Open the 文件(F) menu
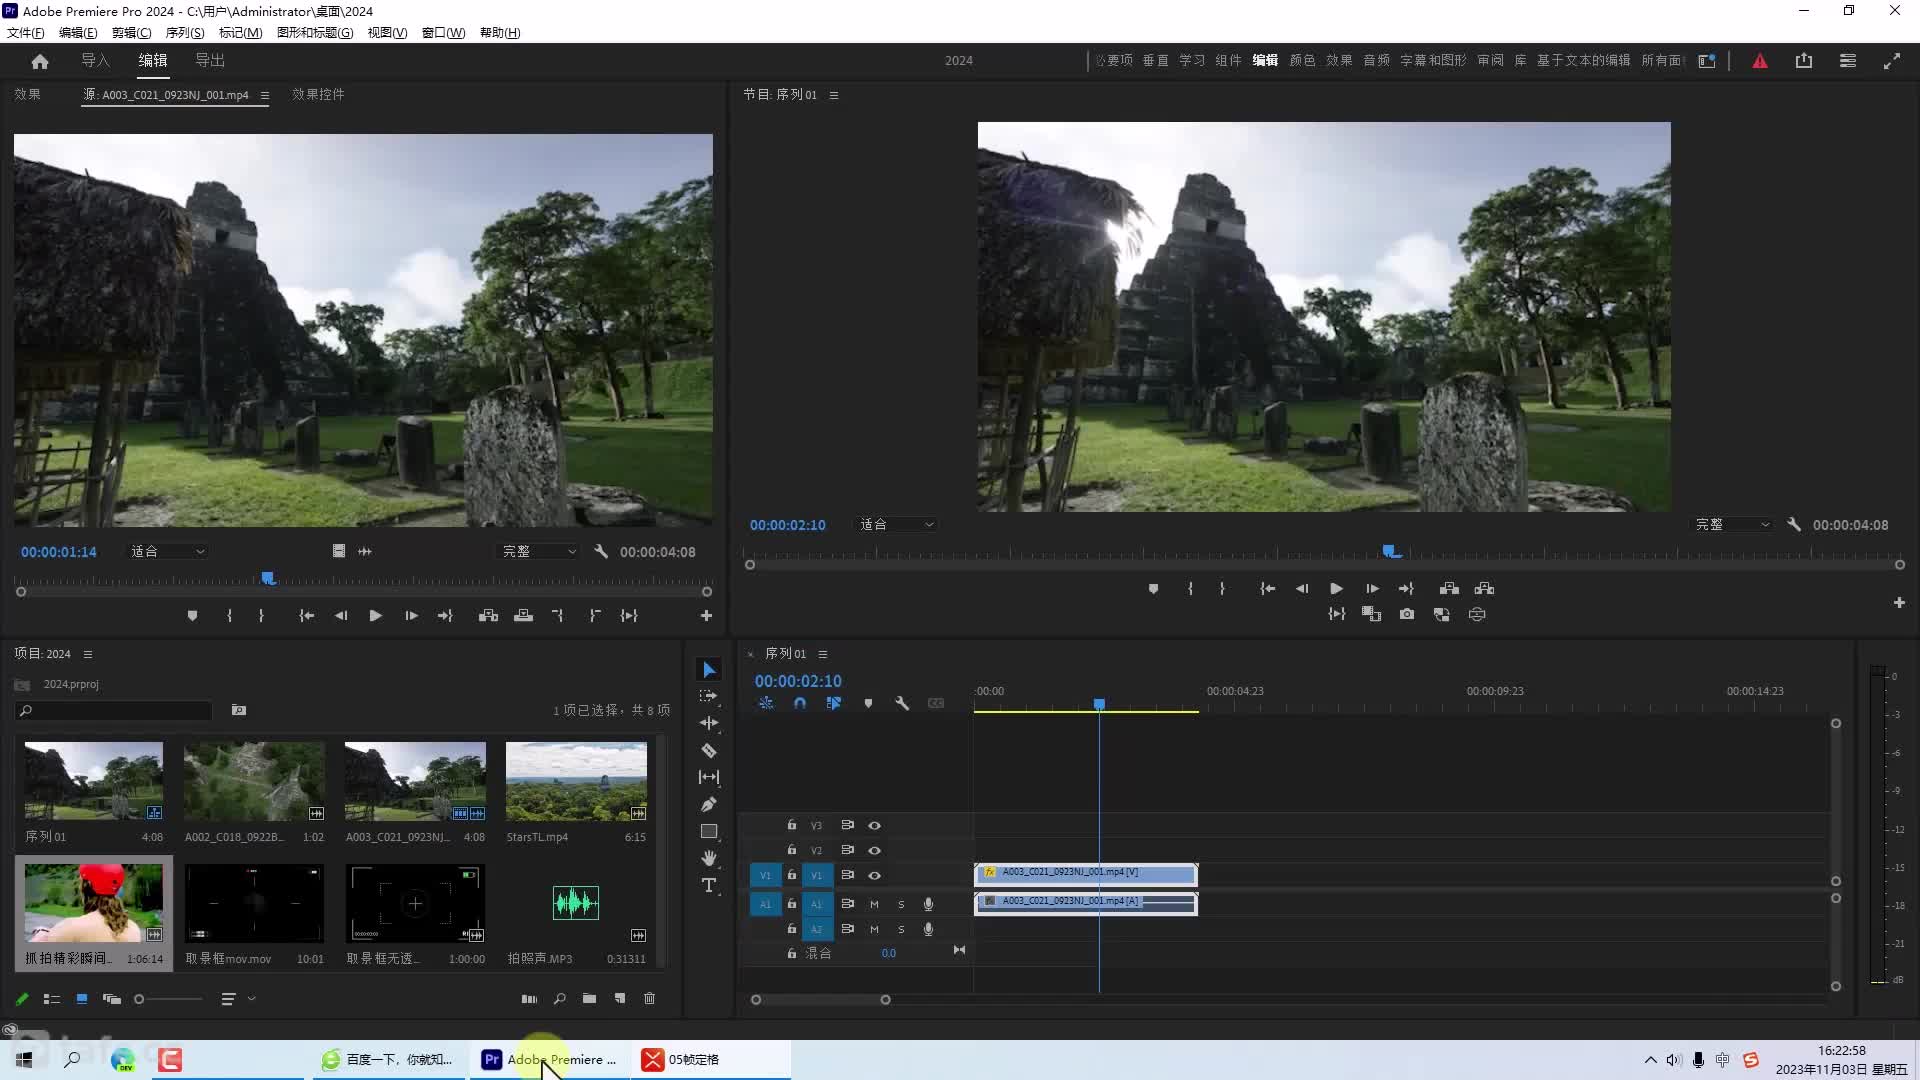This screenshot has height=1080, width=1920. coord(26,33)
